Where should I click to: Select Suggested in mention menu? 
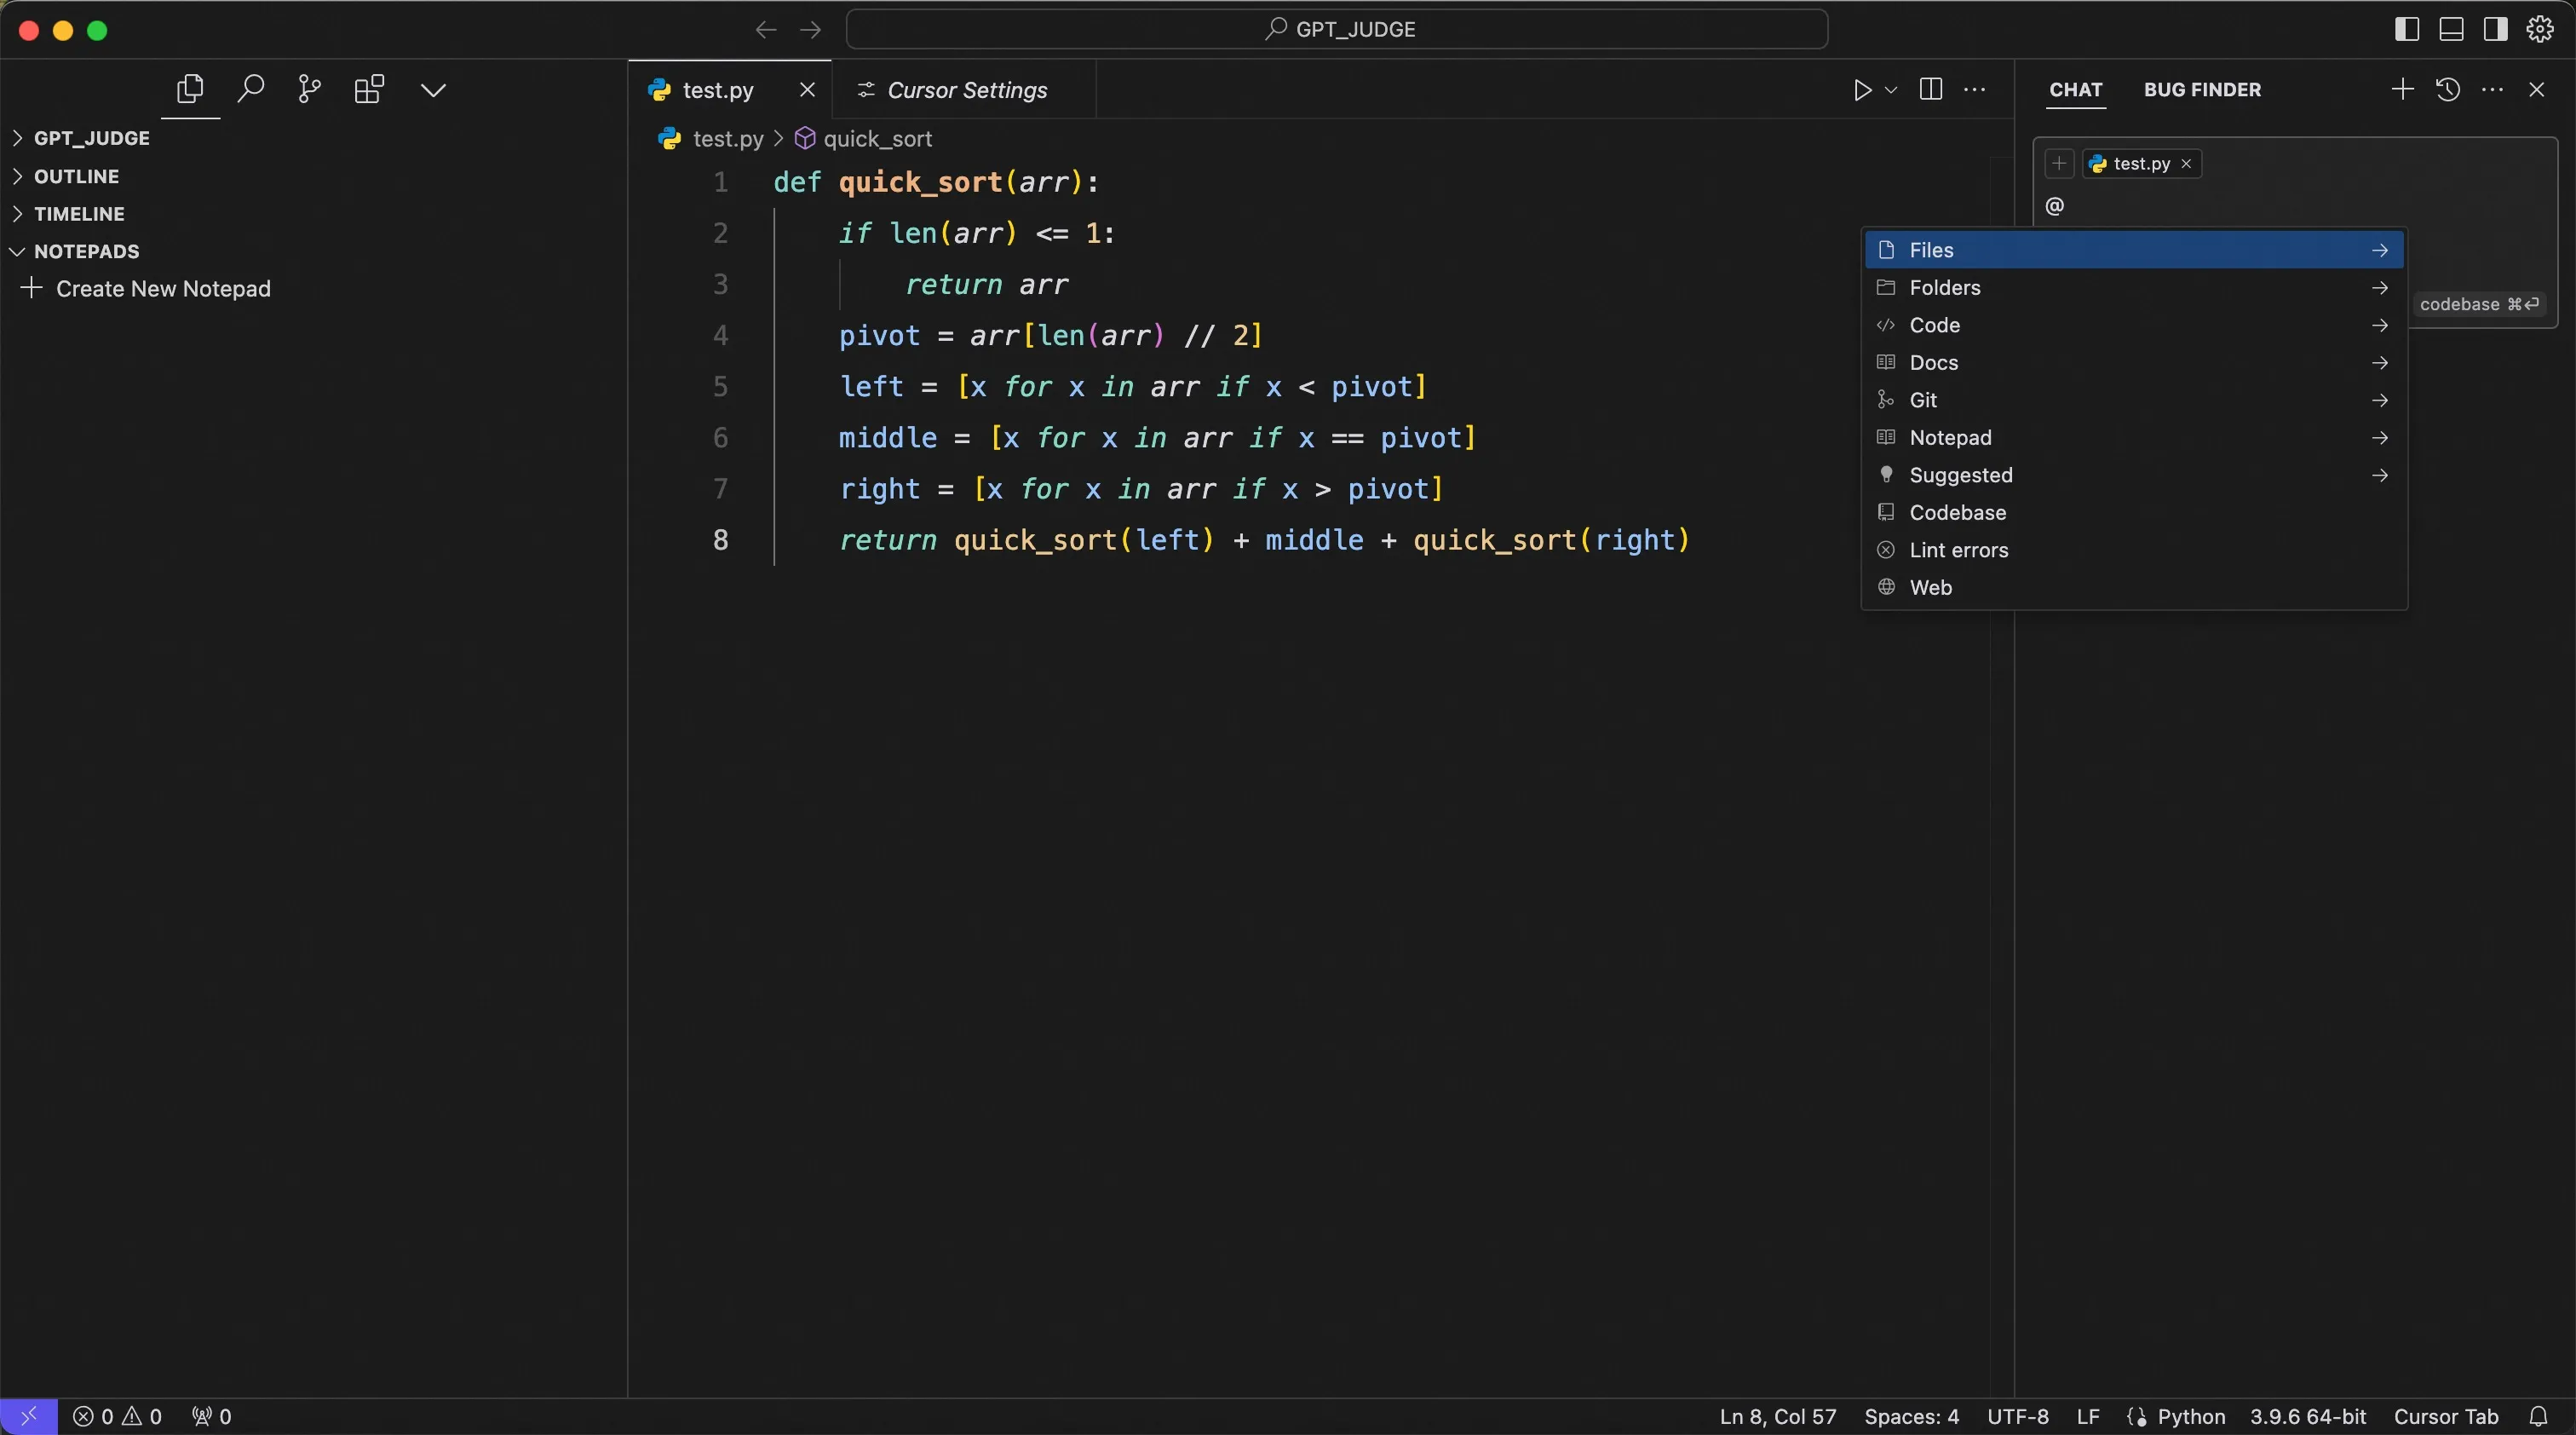[x=2133, y=475]
